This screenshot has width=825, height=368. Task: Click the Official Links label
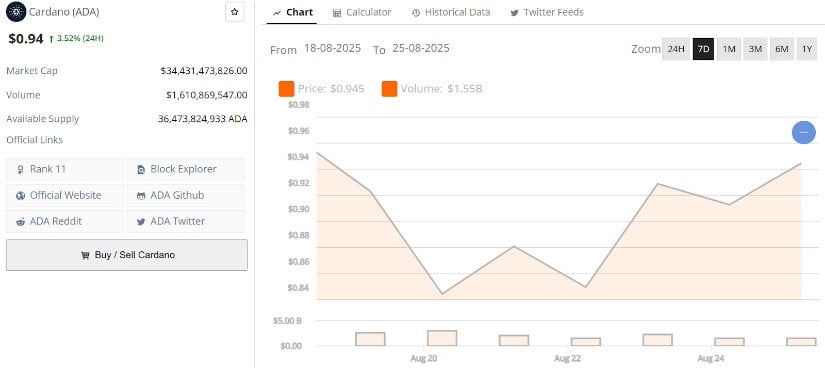click(x=34, y=140)
